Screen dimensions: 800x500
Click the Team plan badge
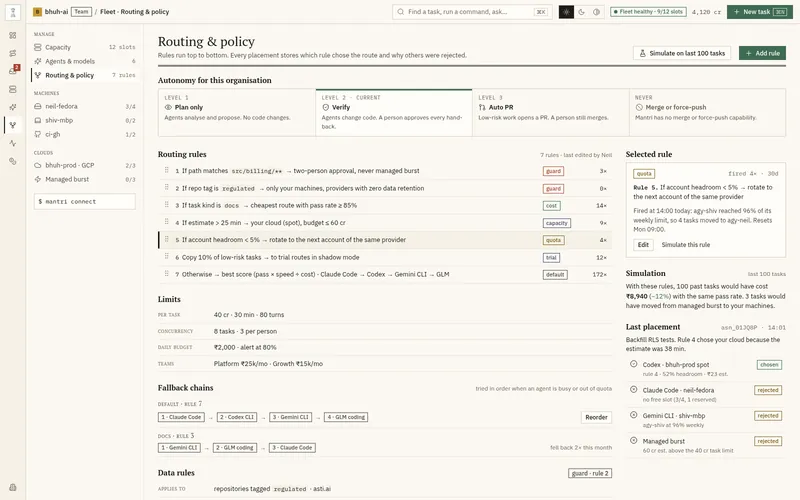point(81,11)
